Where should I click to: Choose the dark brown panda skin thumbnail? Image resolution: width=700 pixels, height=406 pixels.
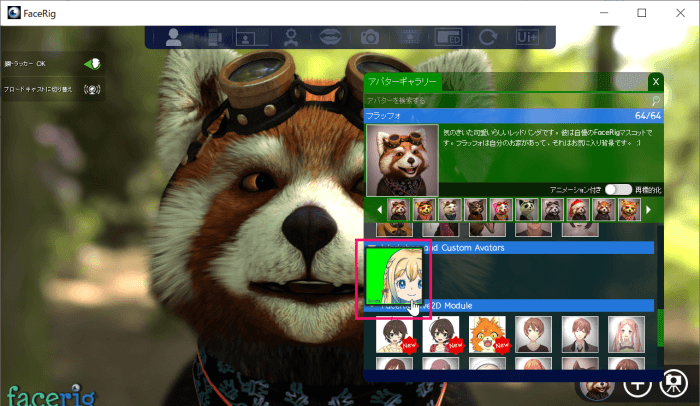475,210
